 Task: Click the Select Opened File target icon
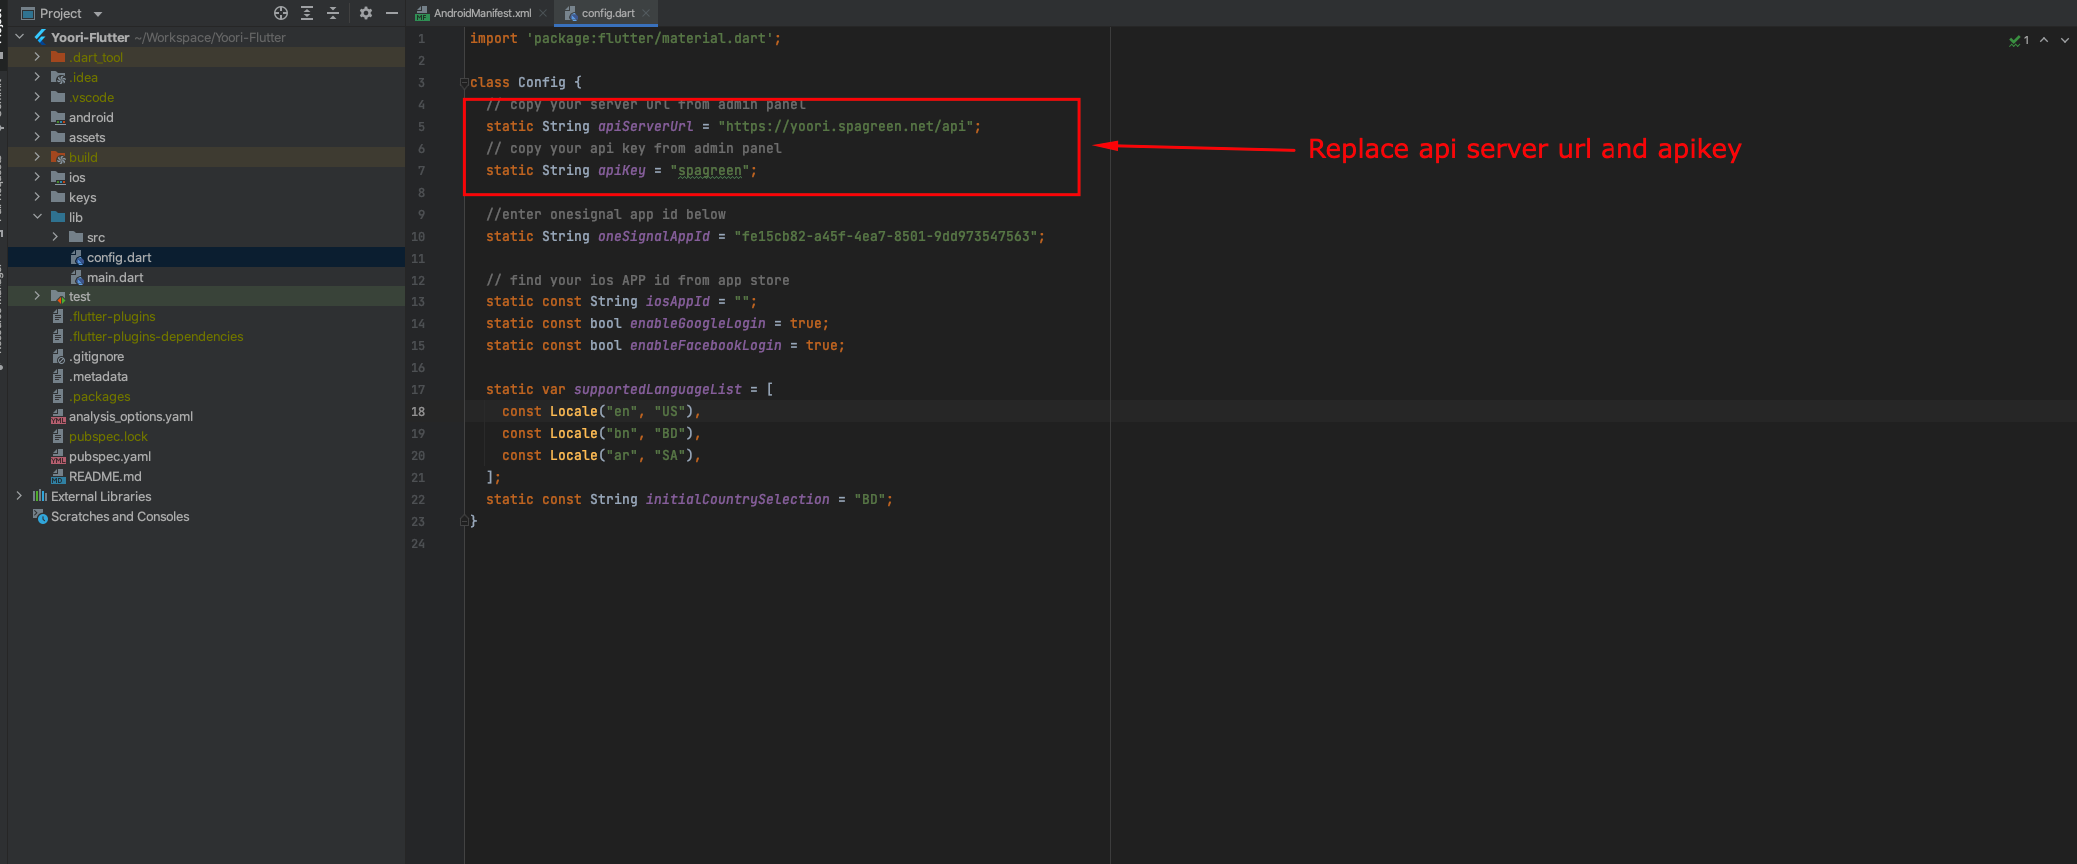tap(281, 13)
